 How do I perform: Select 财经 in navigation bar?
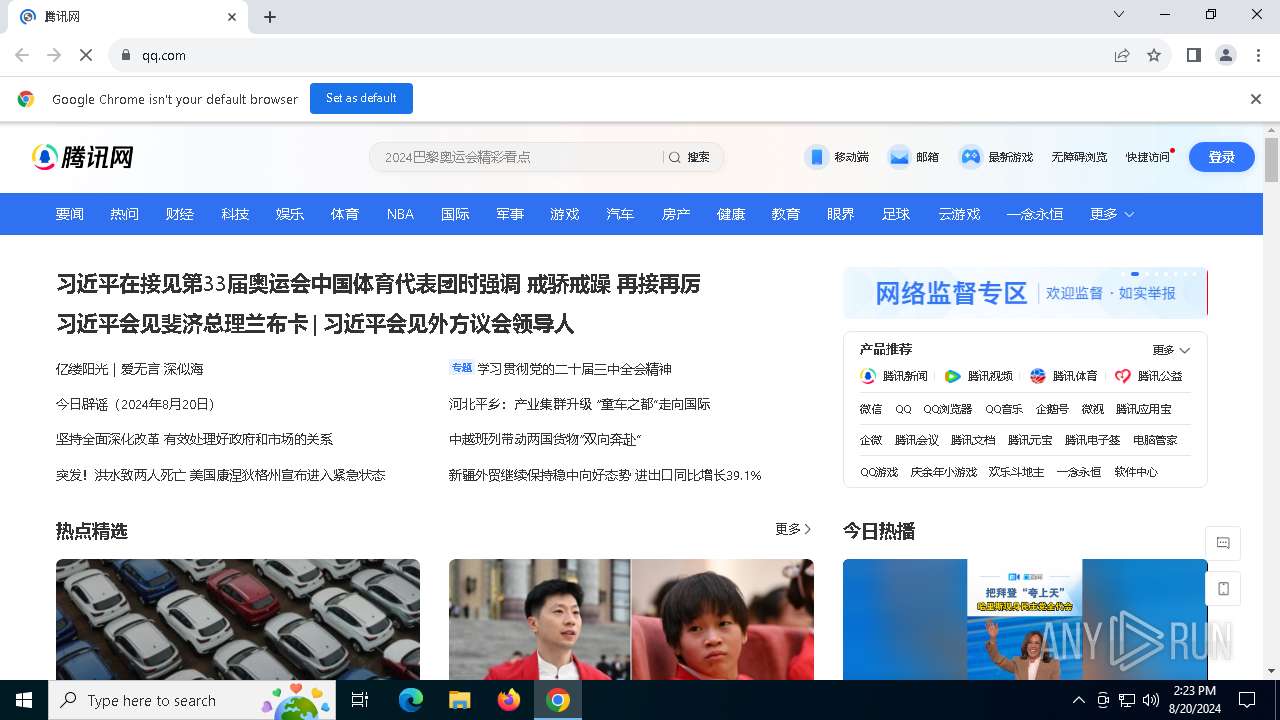(180, 214)
